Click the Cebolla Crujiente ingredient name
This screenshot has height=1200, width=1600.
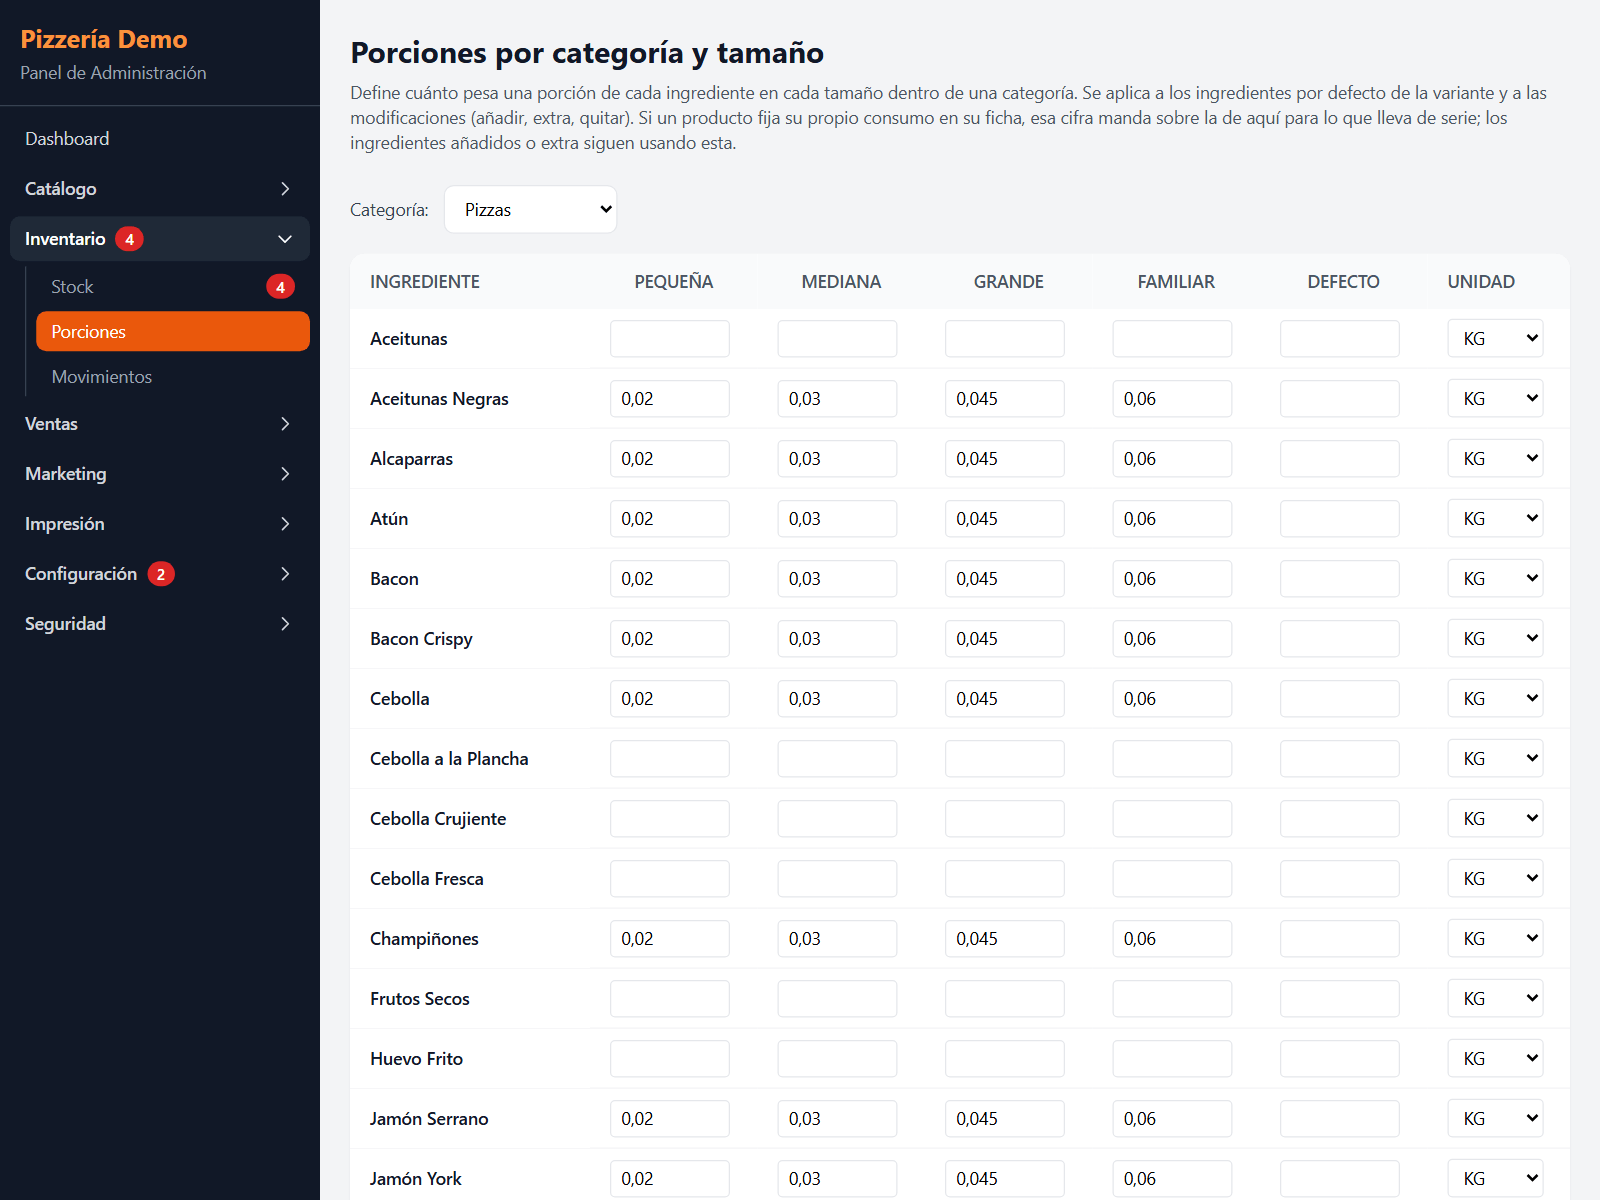[438, 819]
